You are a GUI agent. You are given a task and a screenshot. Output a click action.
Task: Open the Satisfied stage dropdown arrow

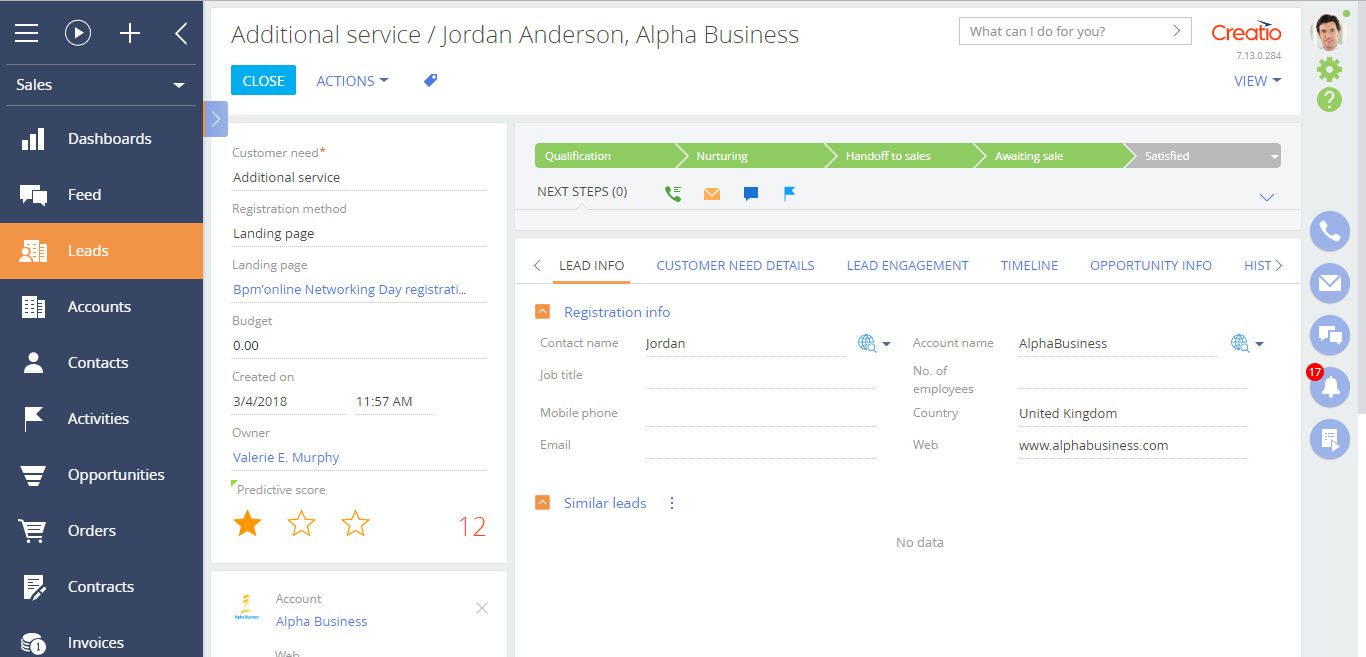(x=1274, y=157)
